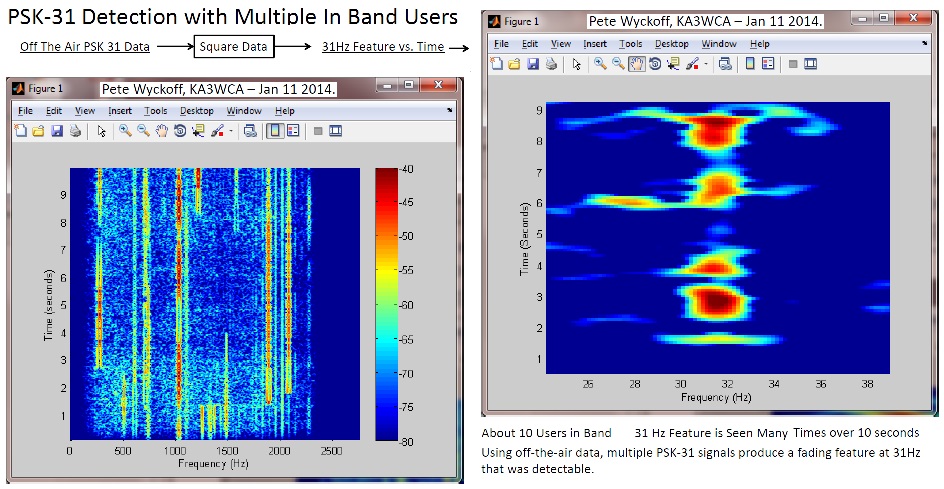Toggle the Pan hand tool in right figure

[637, 64]
